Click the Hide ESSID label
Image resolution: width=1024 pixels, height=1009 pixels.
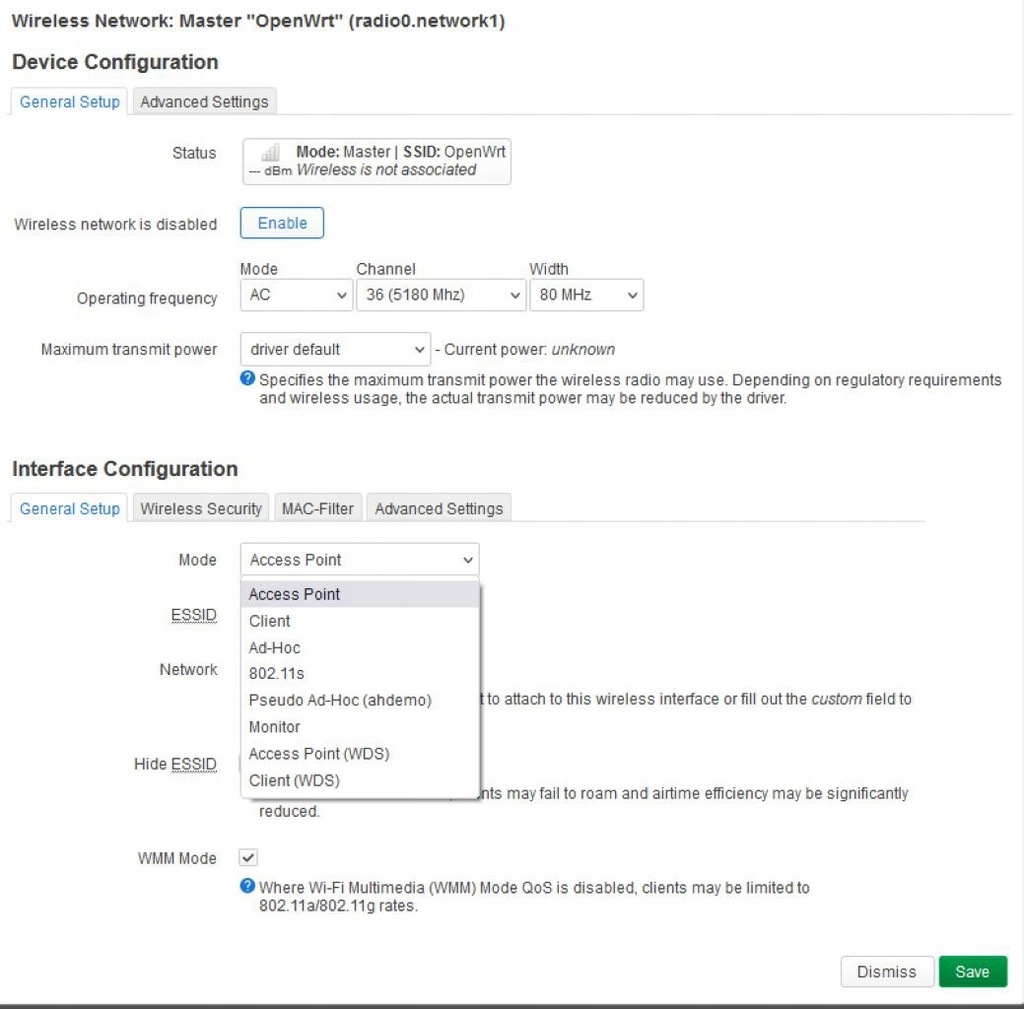175,764
